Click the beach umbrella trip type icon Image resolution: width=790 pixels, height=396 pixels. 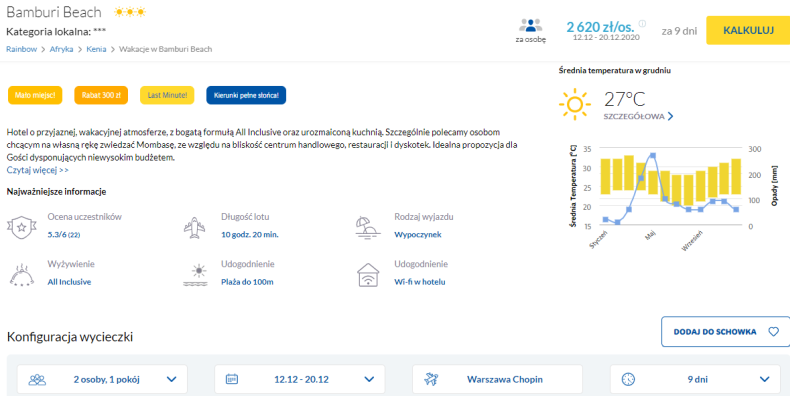point(368,227)
